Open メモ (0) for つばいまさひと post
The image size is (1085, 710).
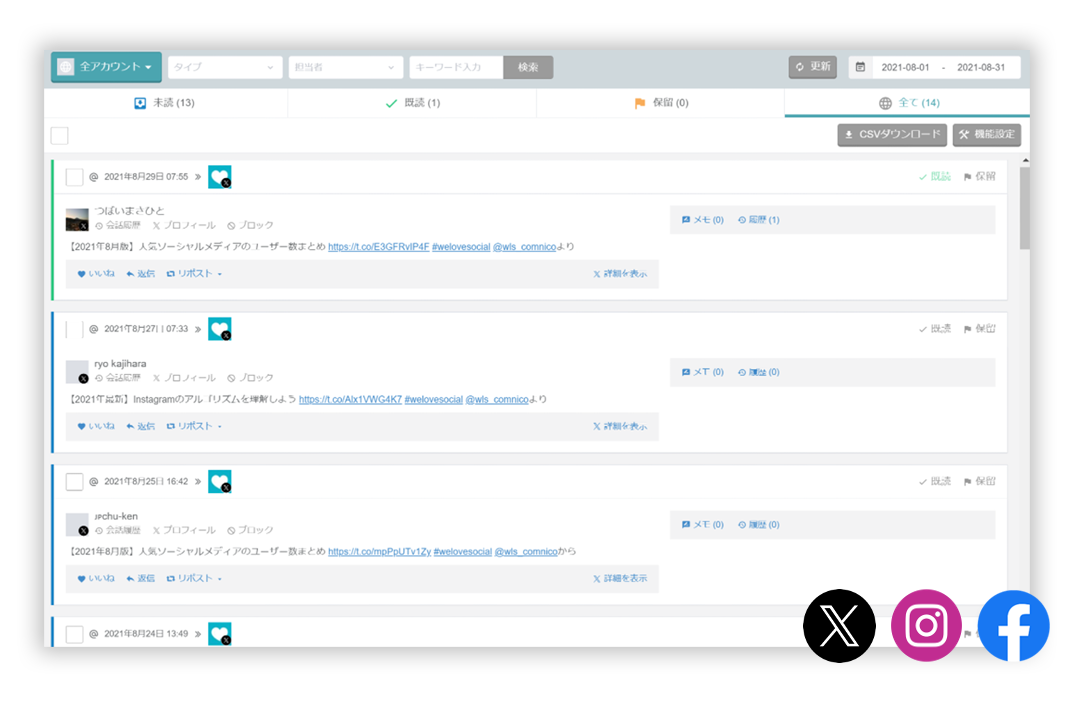(x=702, y=220)
